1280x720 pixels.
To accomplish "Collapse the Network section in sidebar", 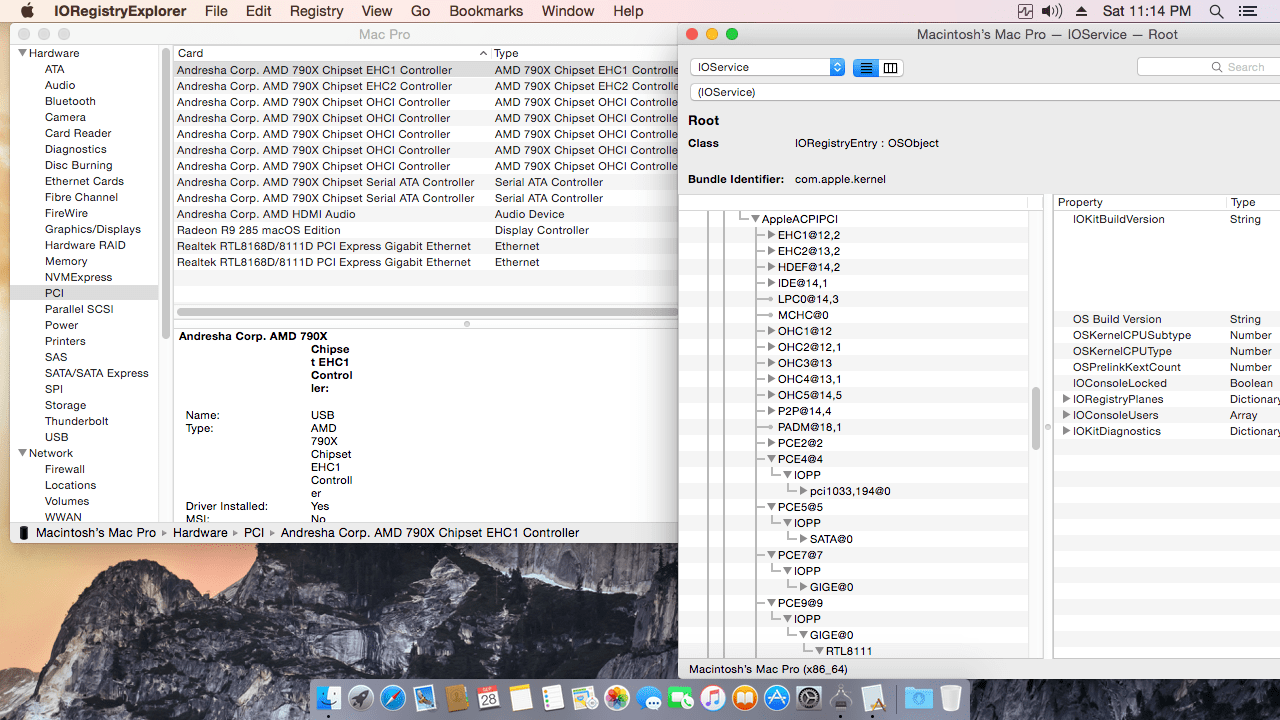I will [x=22, y=453].
